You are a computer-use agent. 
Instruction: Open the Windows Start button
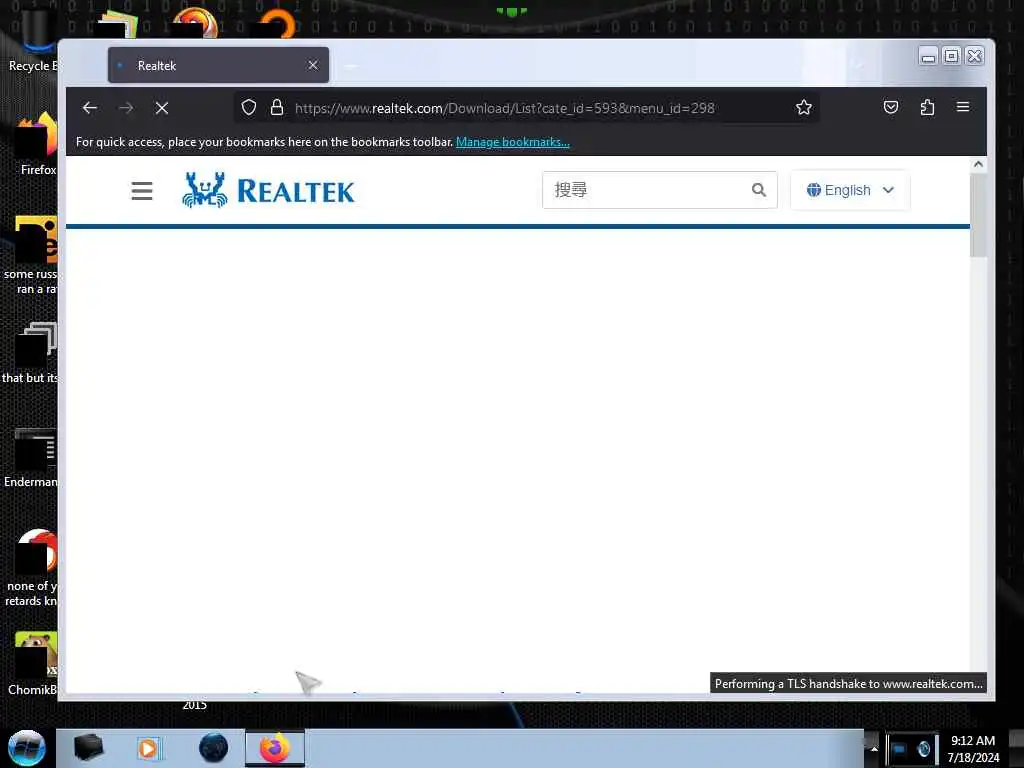tap(27, 748)
